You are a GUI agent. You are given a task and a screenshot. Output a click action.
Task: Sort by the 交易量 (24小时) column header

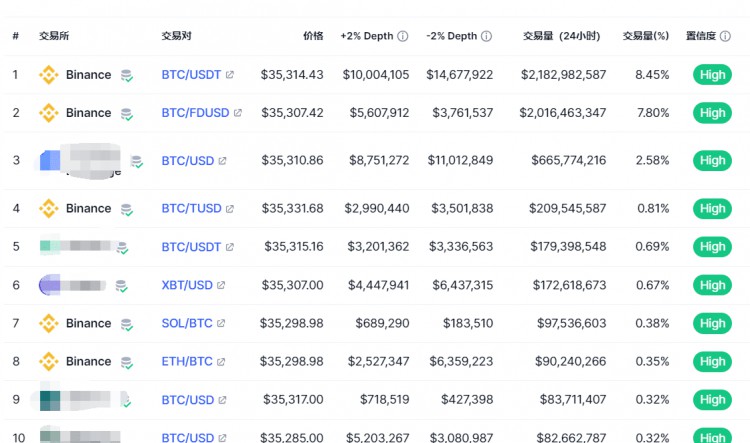[x=562, y=36]
